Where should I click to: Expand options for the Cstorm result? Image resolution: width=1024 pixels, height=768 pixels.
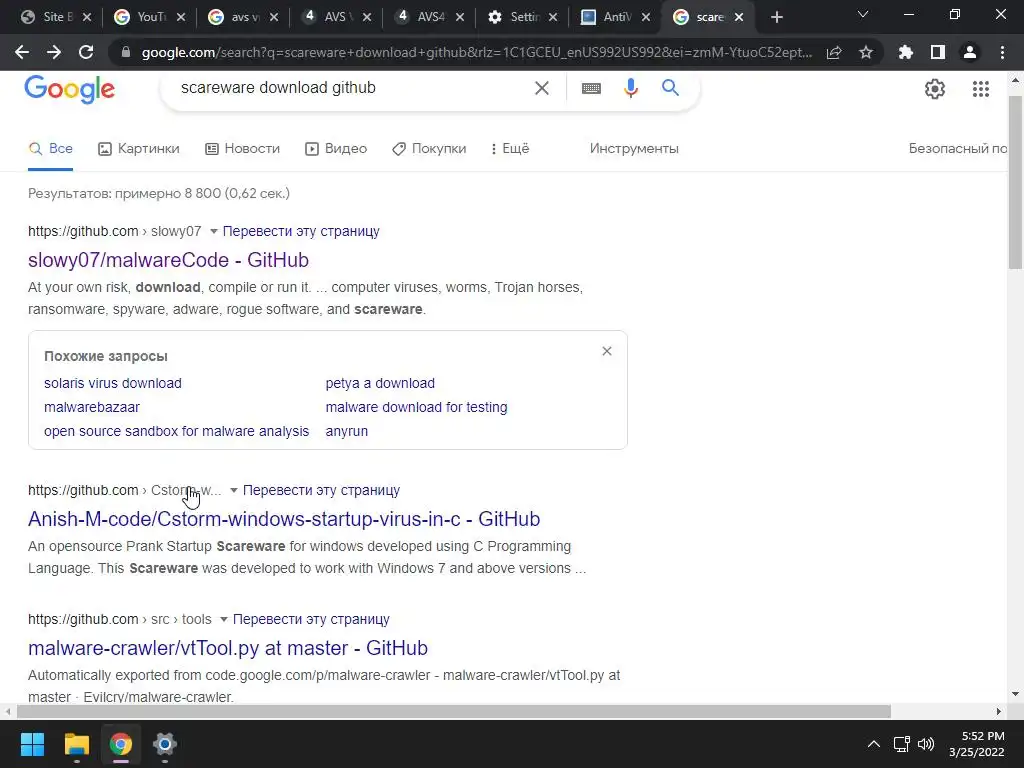click(x=234, y=490)
